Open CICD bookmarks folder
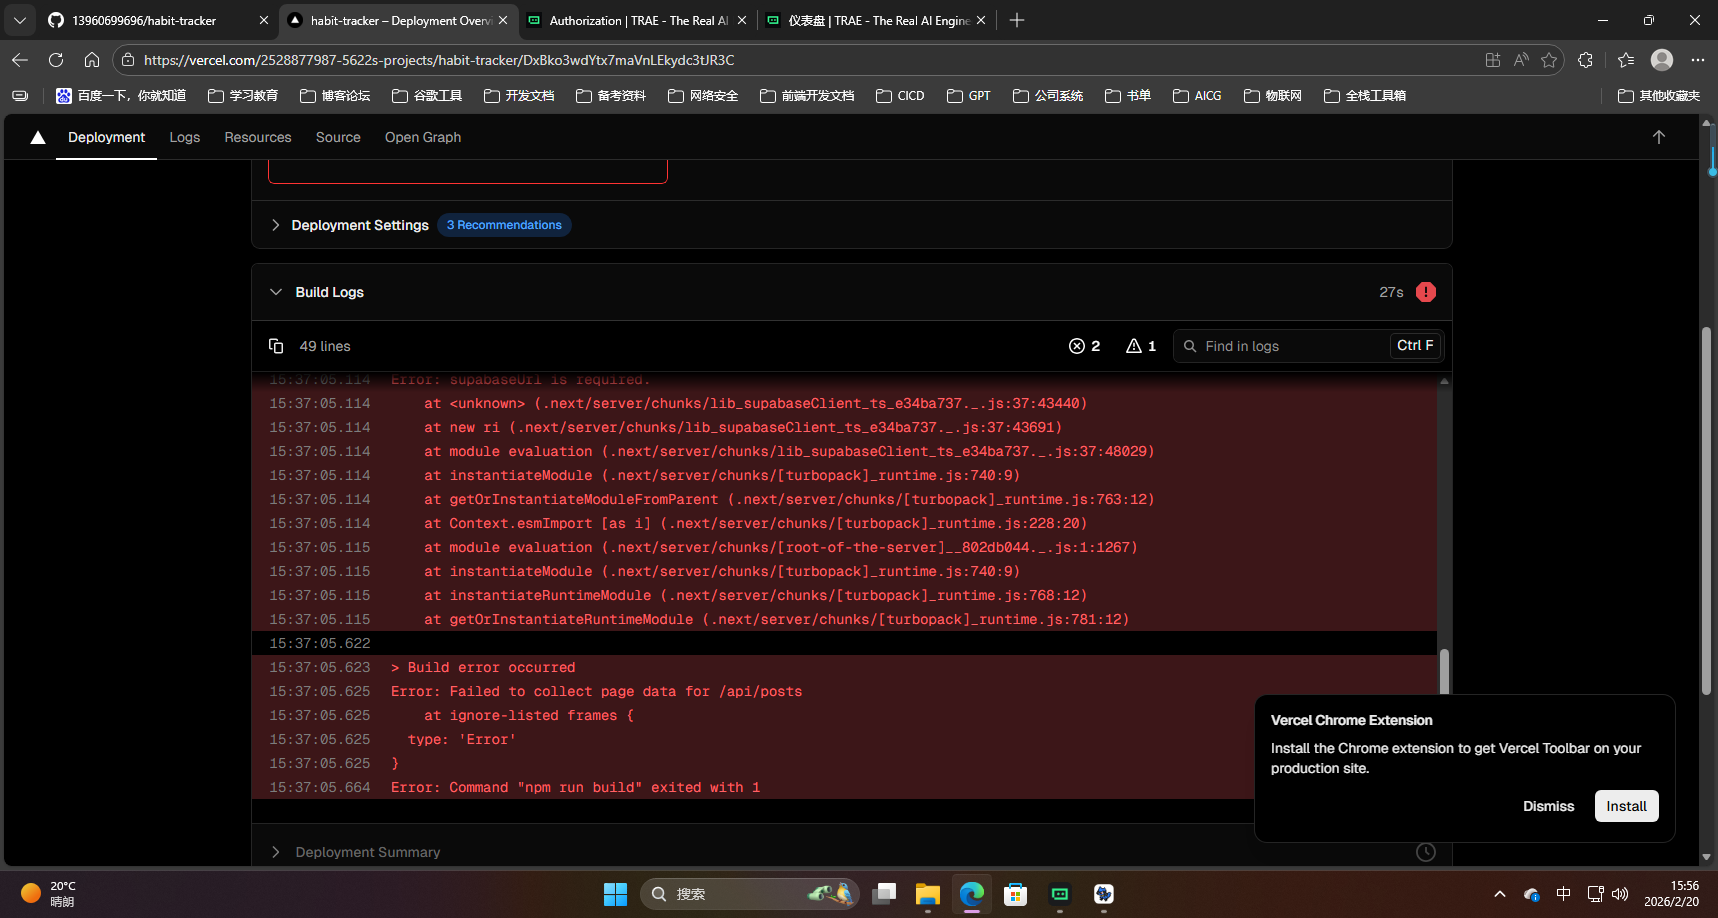The width and height of the screenshot is (1718, 918). [900, 96]
